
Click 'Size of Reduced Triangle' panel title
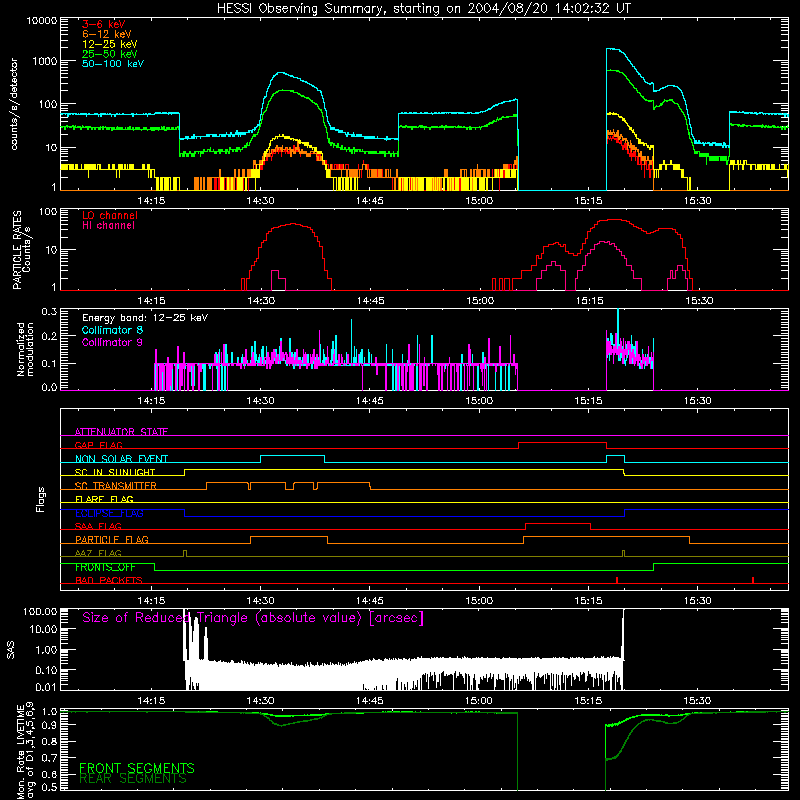(253, 618)
